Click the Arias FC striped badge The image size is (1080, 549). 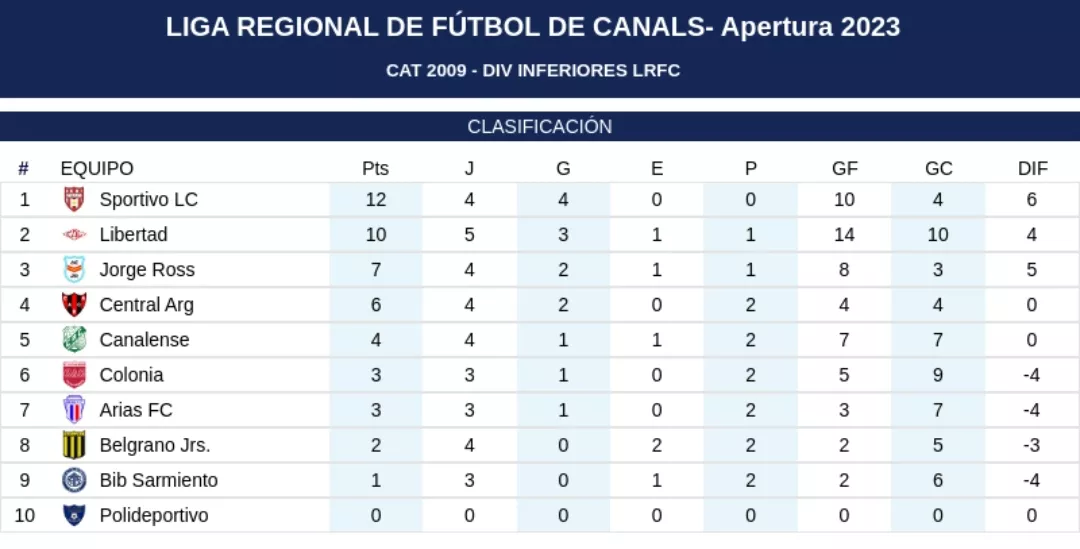(74, 410)
